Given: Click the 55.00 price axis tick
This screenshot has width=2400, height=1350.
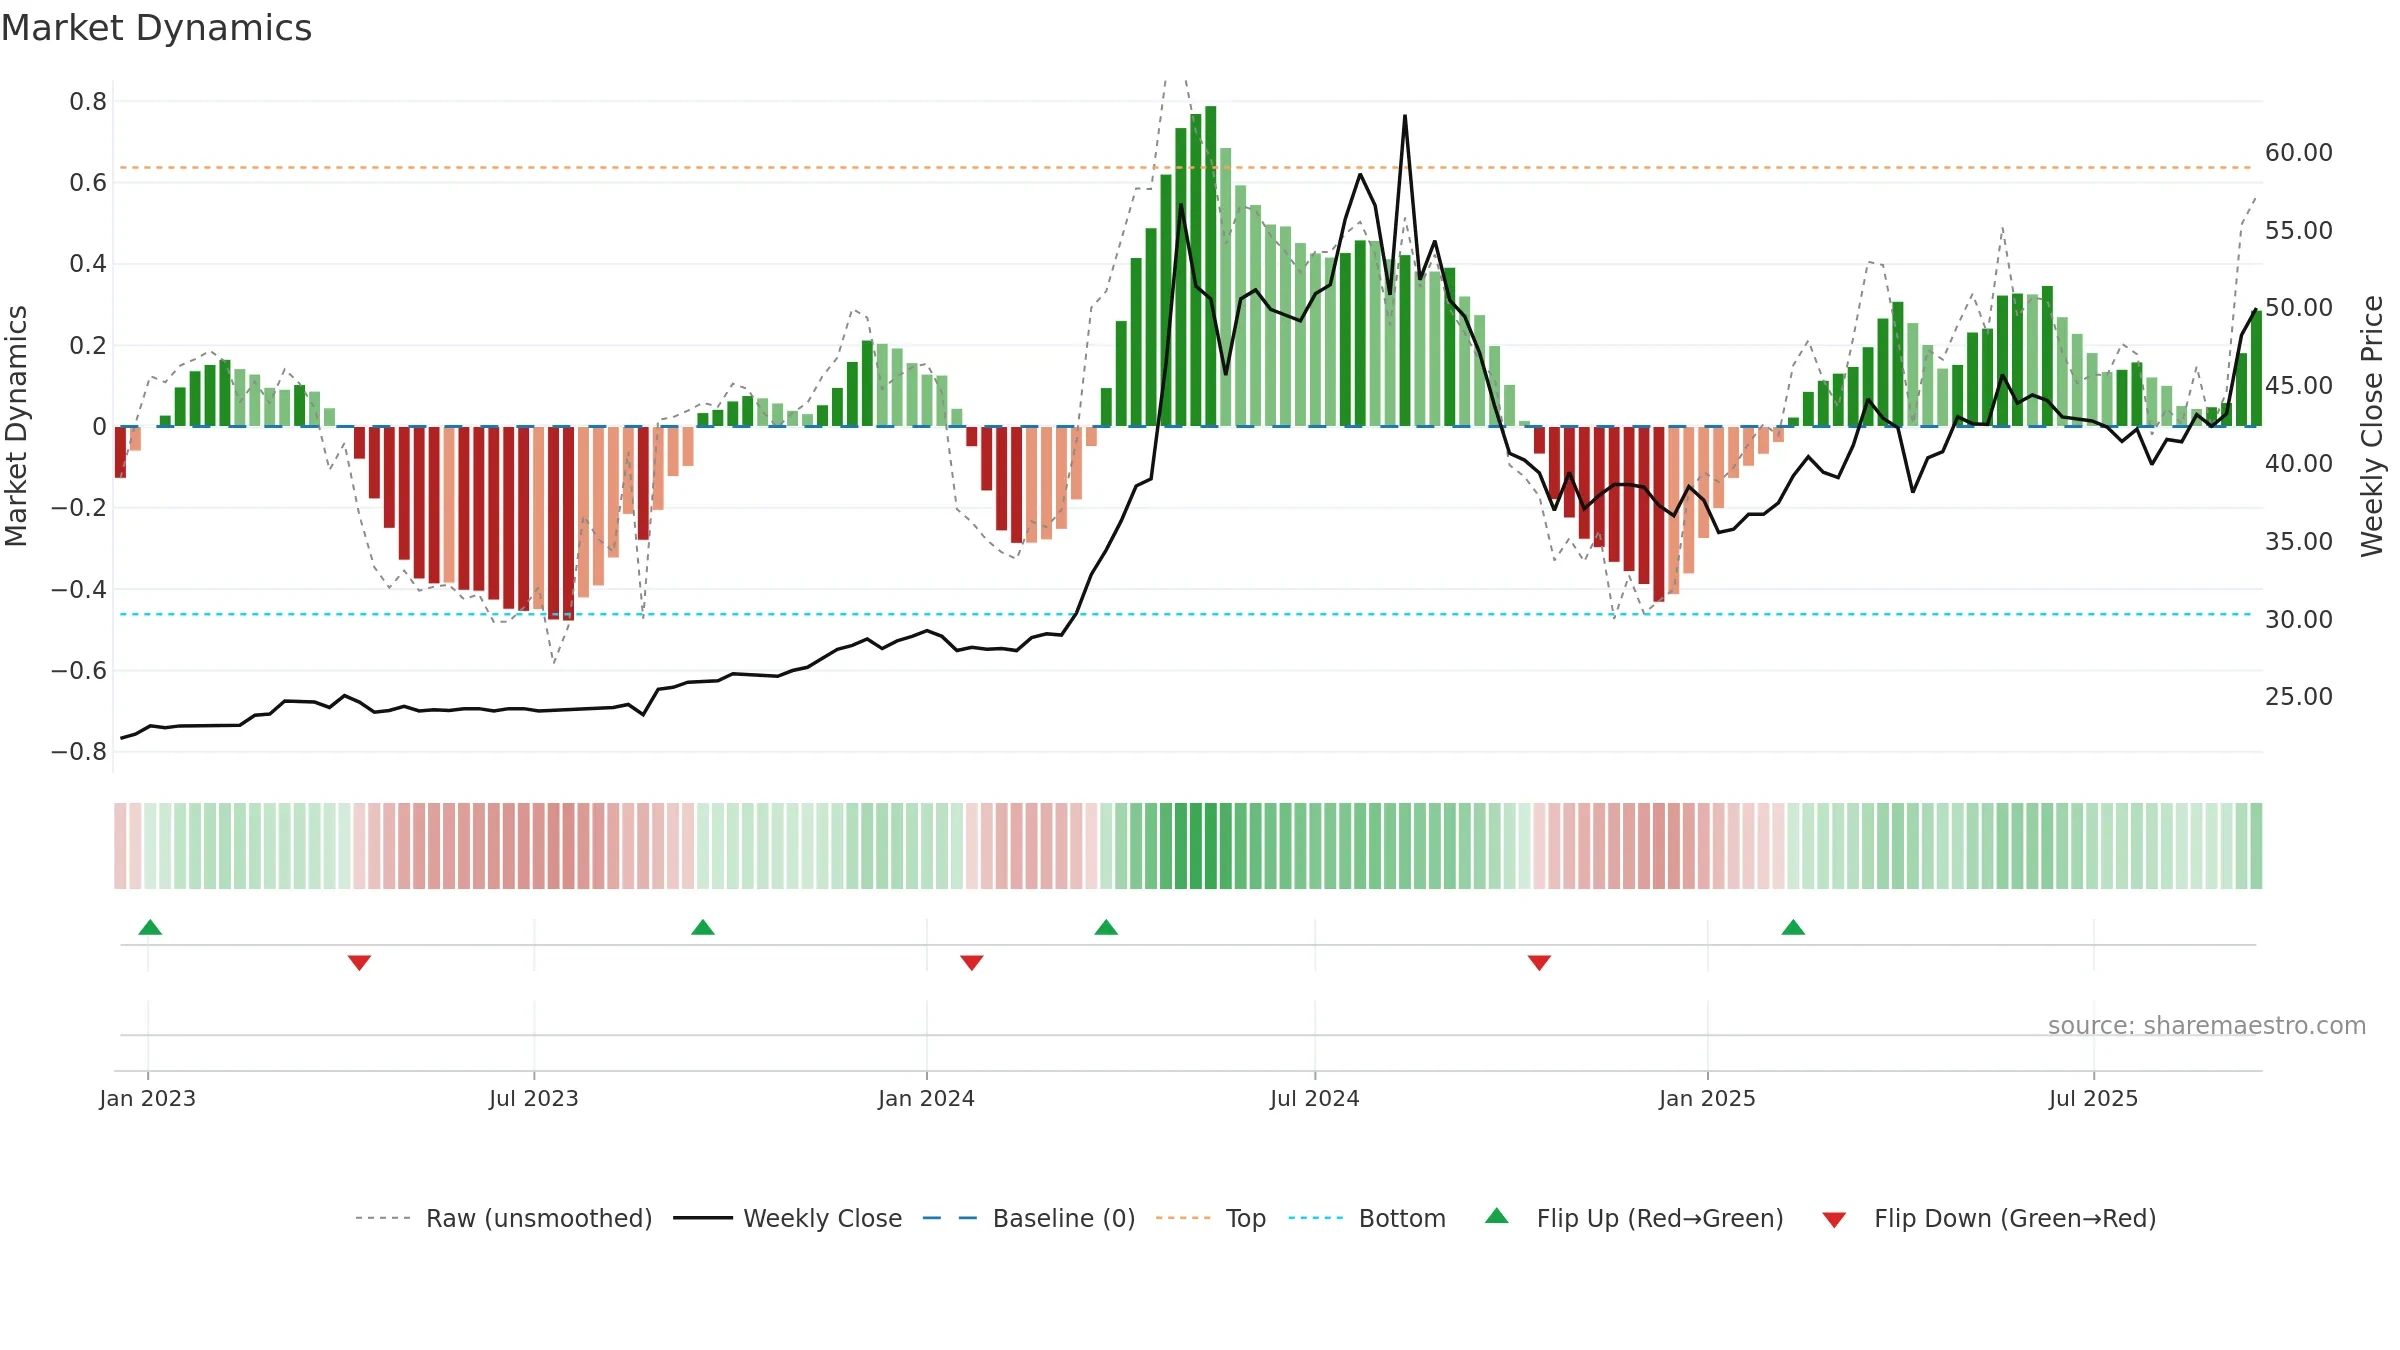Looking at the screenshot, I should [x=2299, y=230].
